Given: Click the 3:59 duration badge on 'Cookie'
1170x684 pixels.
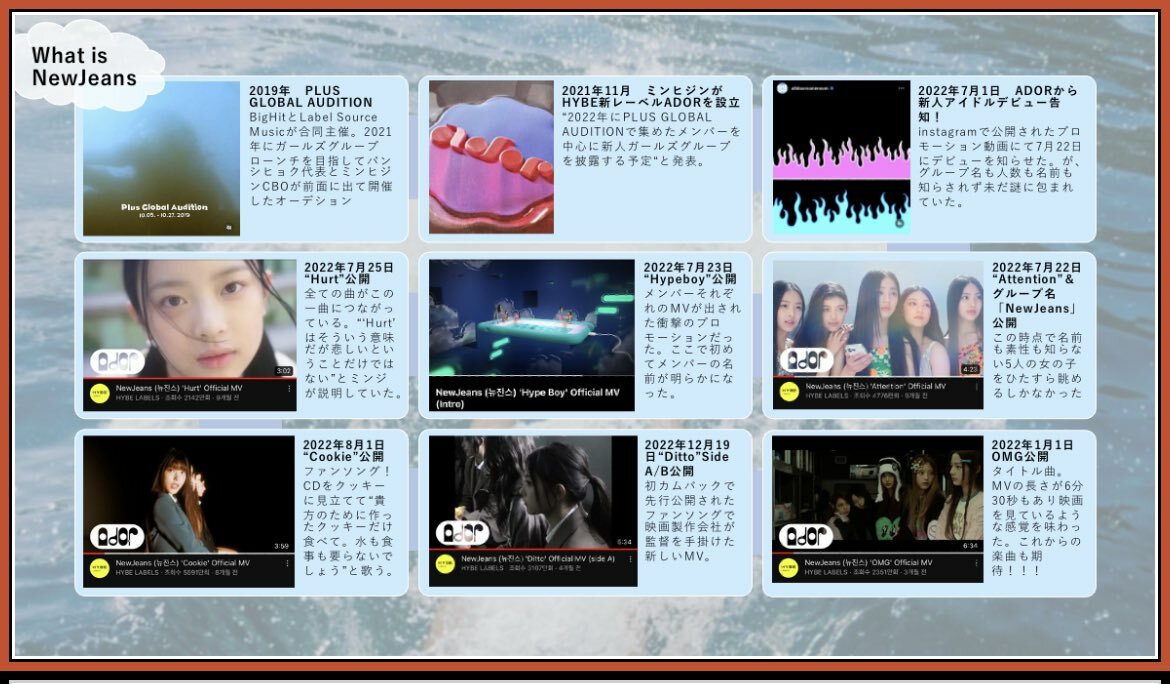Looking at the screenshot, I should tap(281, 546).
